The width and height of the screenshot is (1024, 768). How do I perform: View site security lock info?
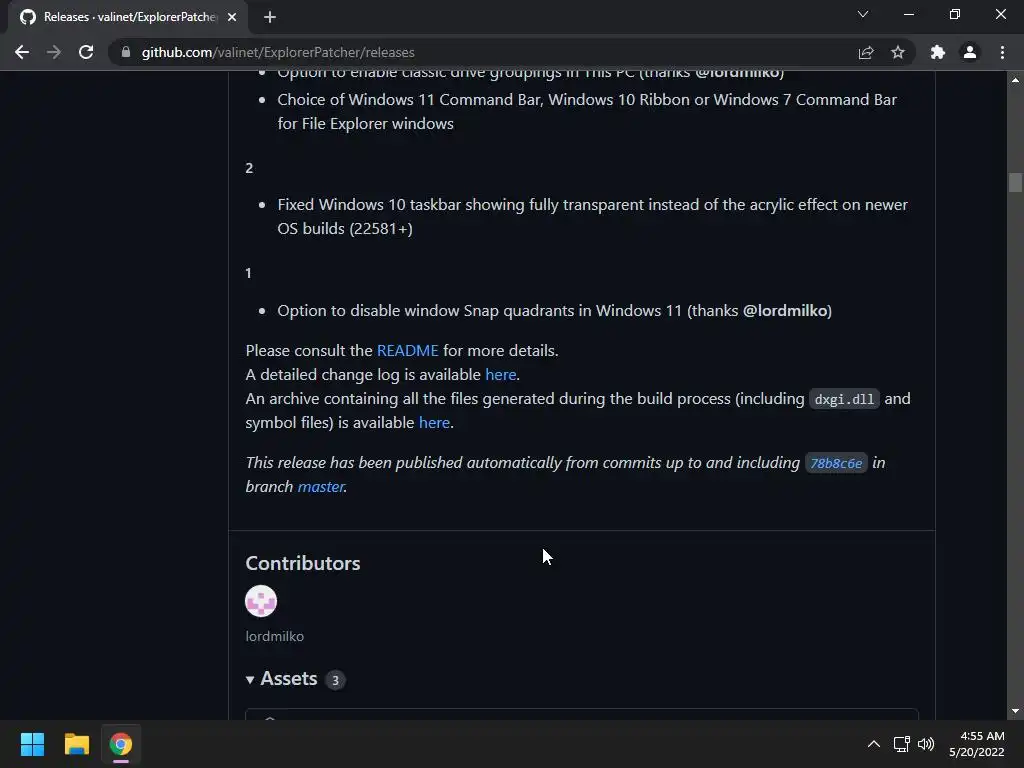[x=126, y=52]
